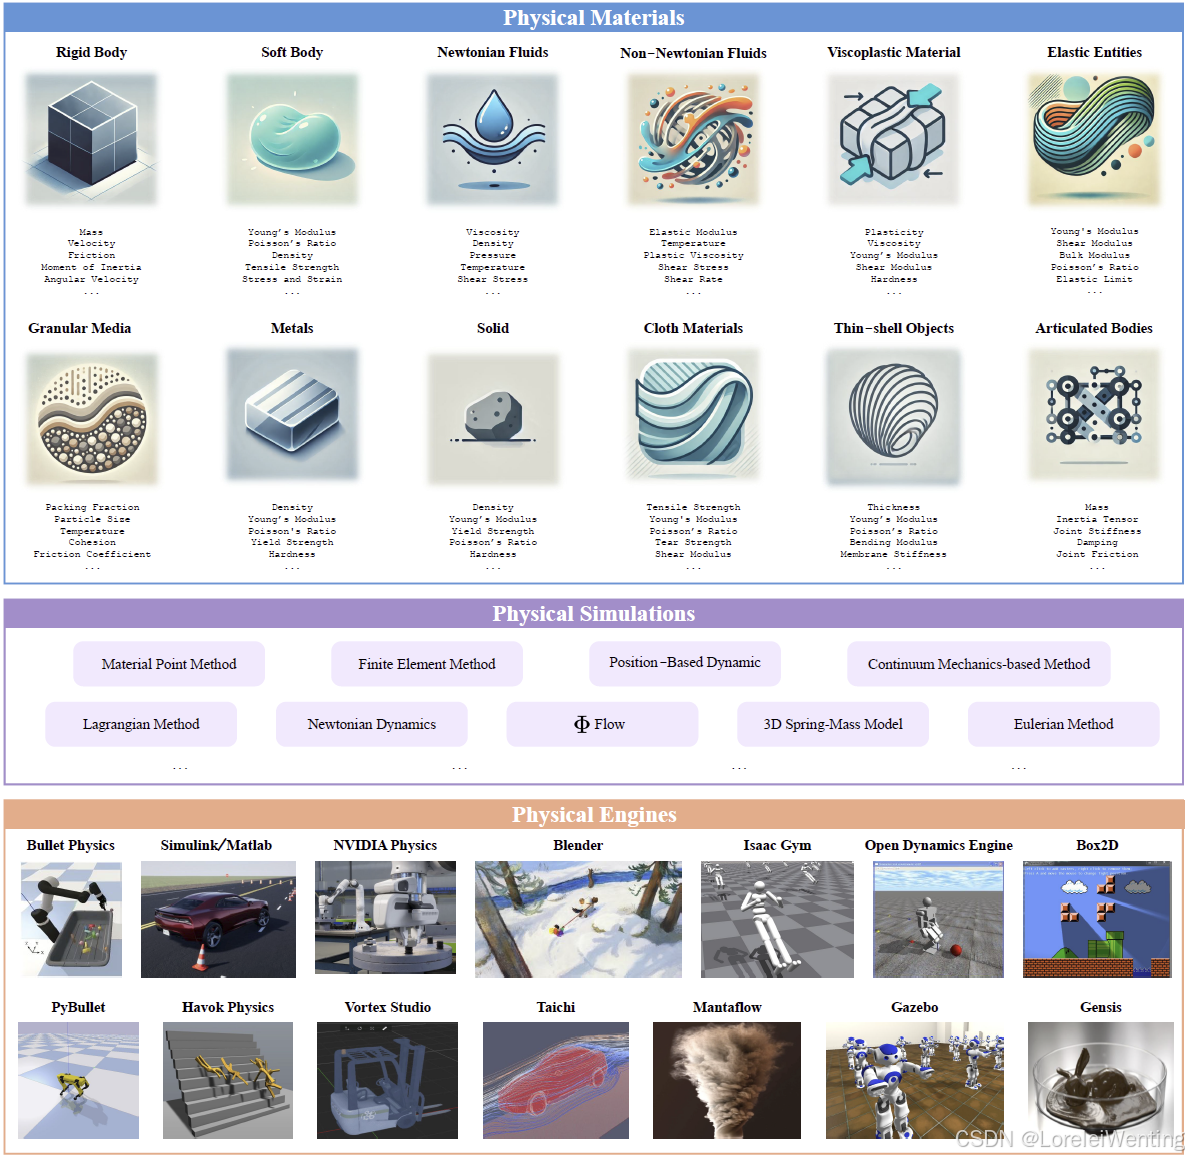1189x1159 pixels.
Task: Click the Material Point Method box
Action: [169, 664]
